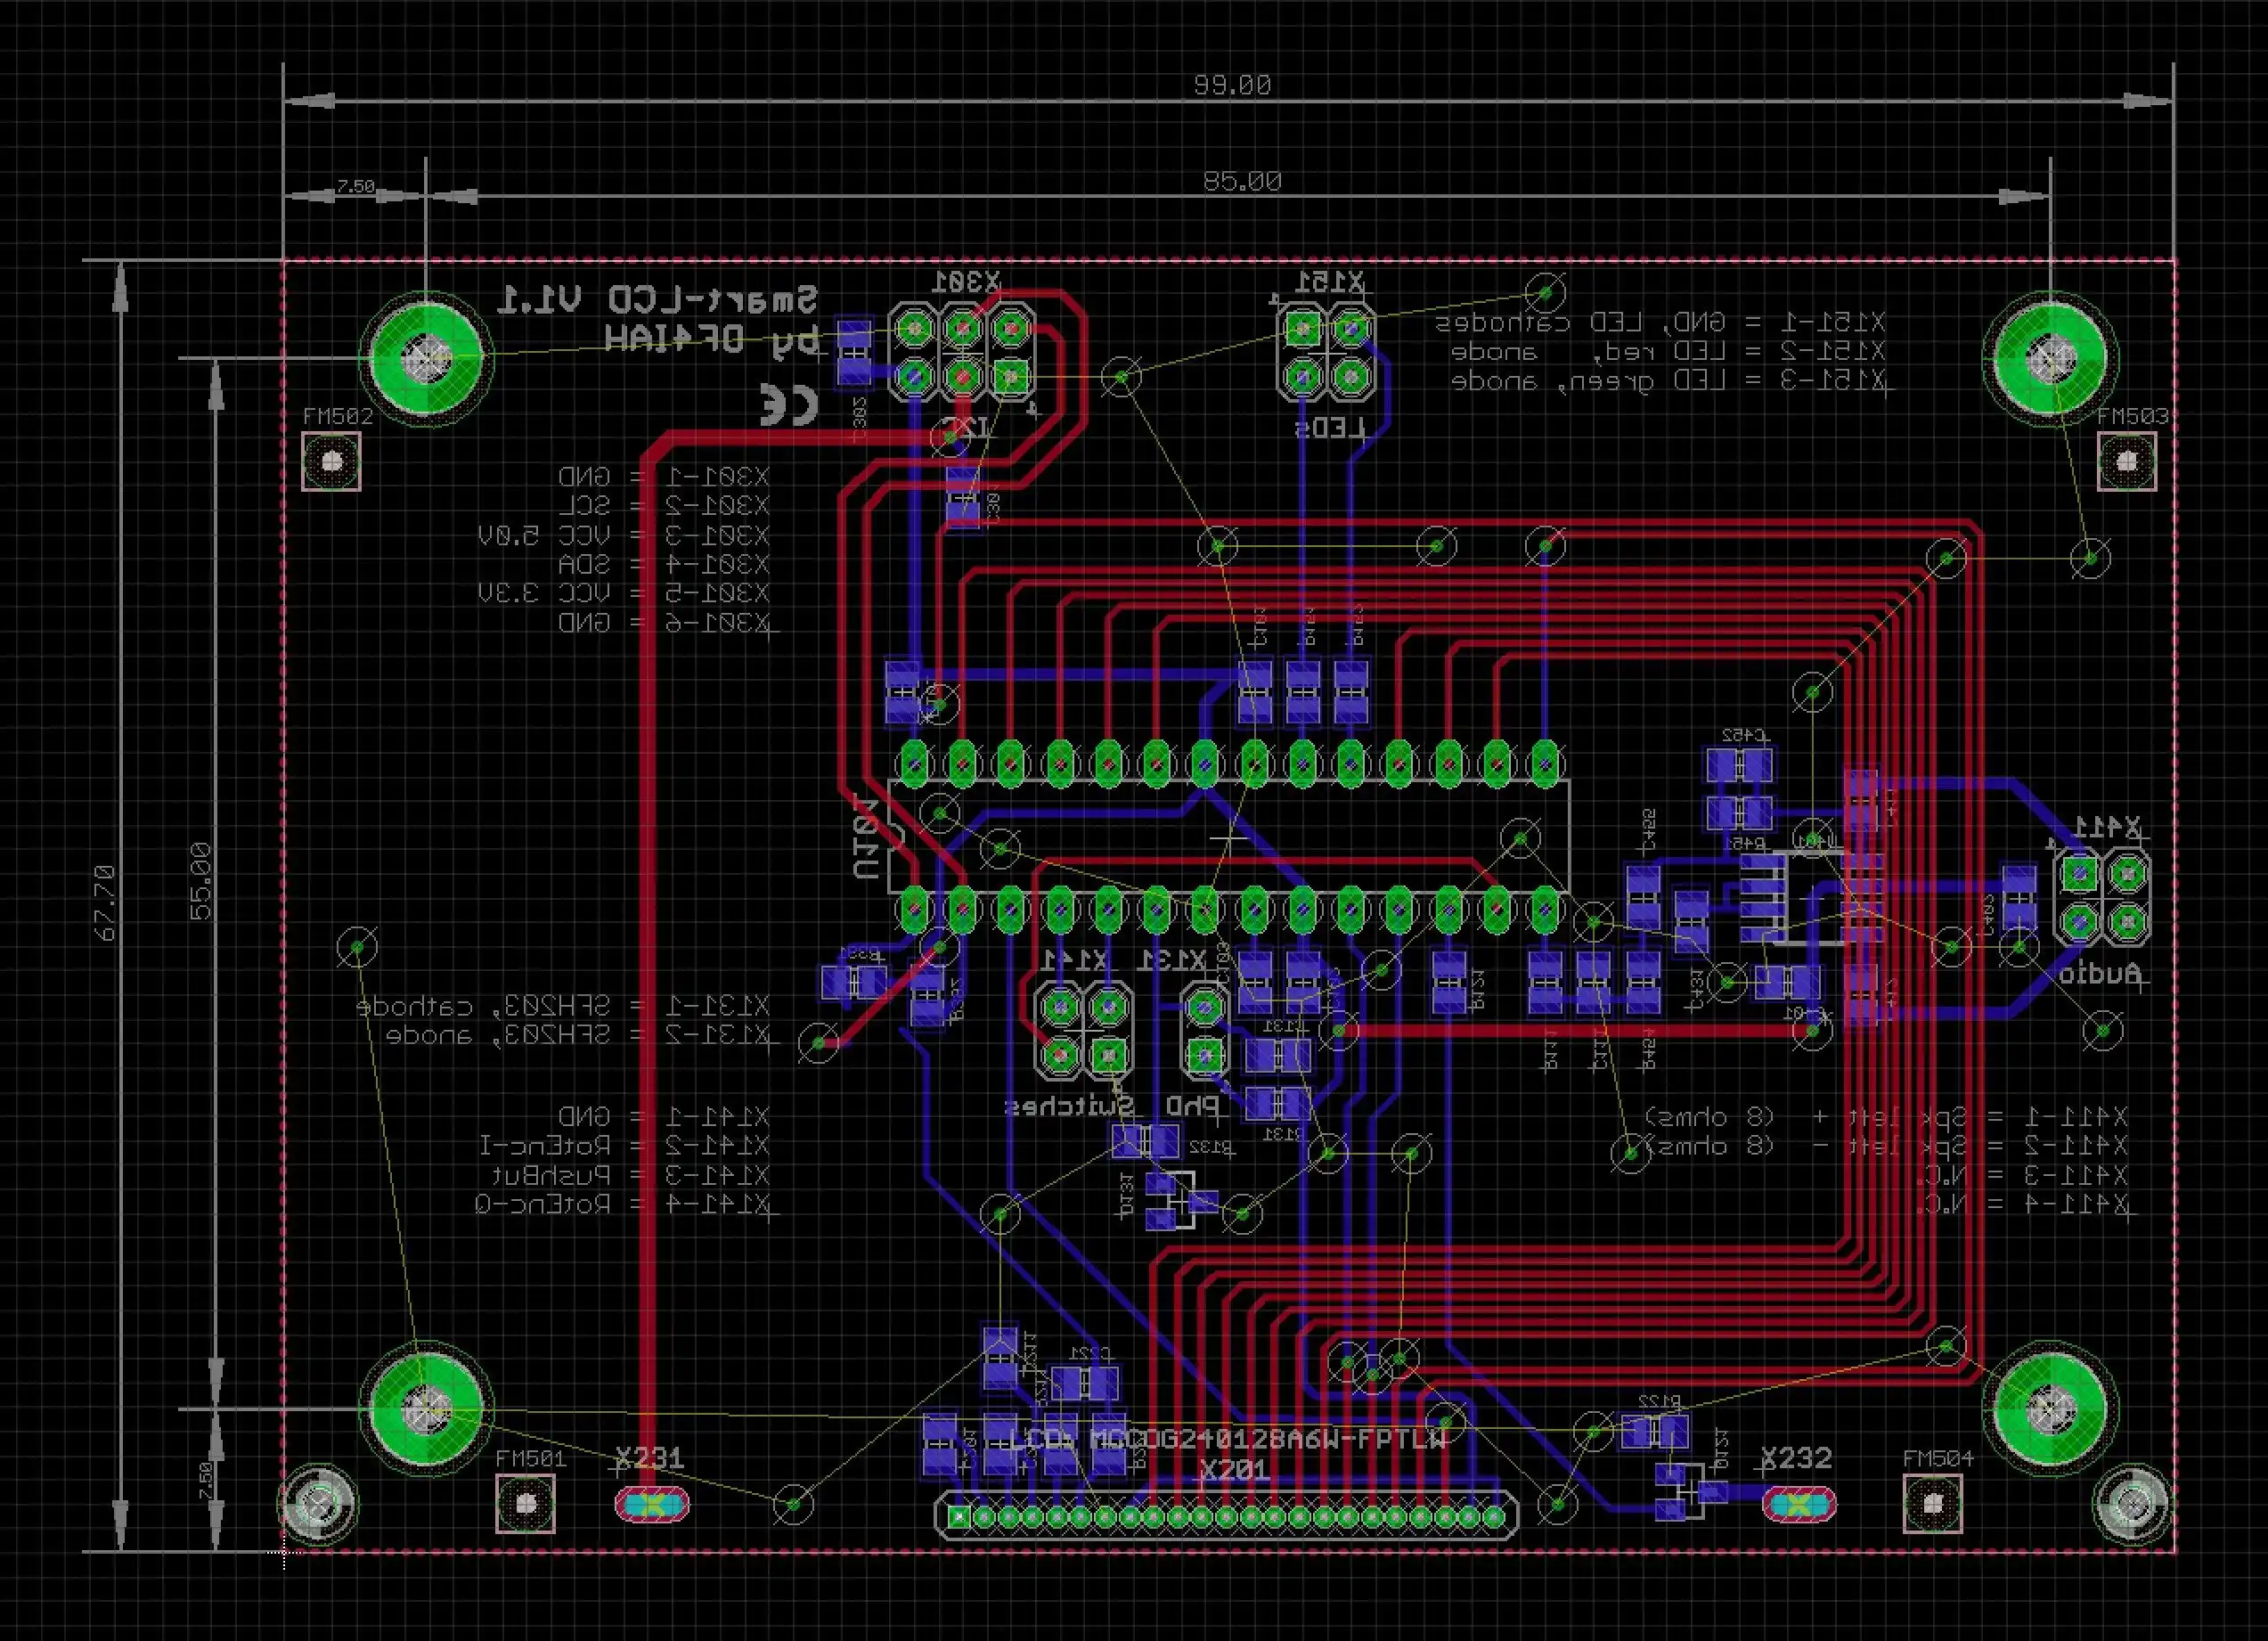Select the mirrored LEDs silkscreen label
Viewport: 2268px width, 1641px height.
1330,429
